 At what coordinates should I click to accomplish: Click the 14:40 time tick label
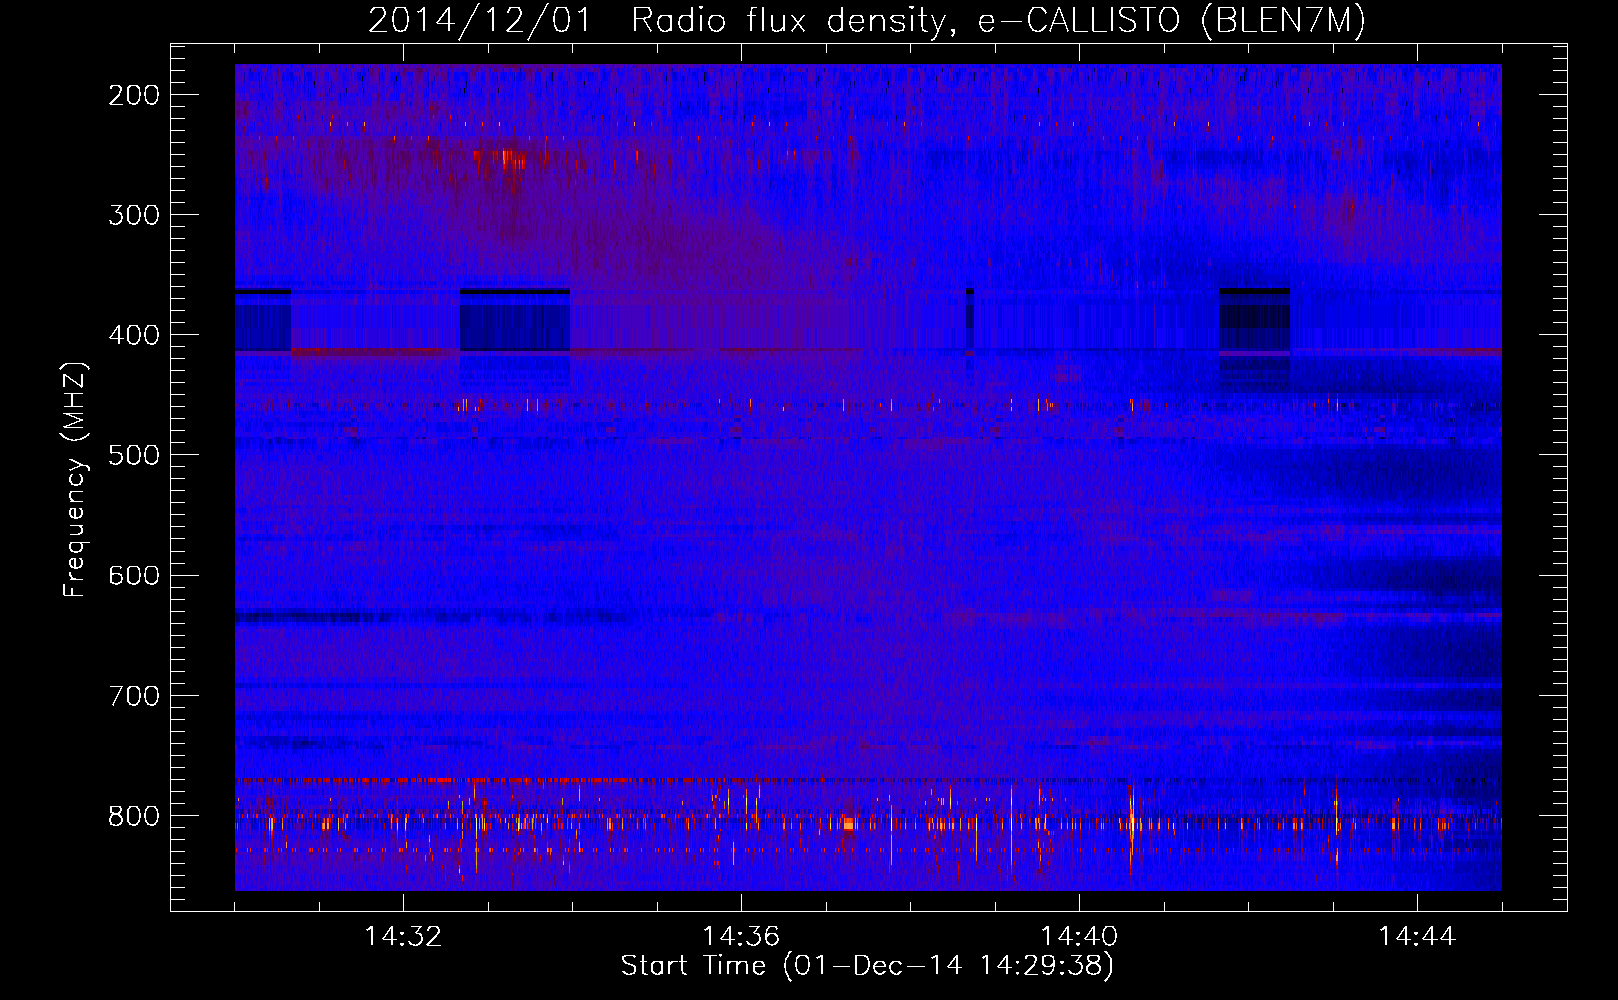pyautogui.click(x=1079, y=937)
